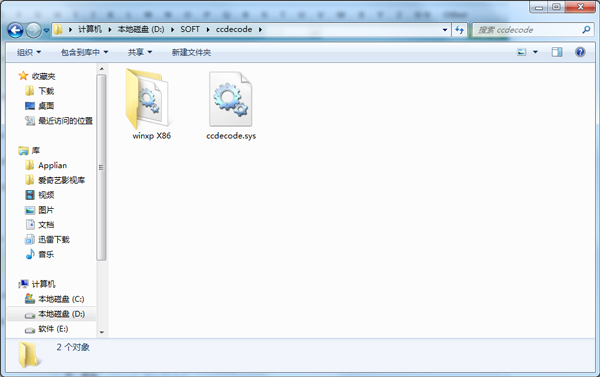600x377 pixels.
Task: Open the view options dropdown arrow
Action: [535, 52]
